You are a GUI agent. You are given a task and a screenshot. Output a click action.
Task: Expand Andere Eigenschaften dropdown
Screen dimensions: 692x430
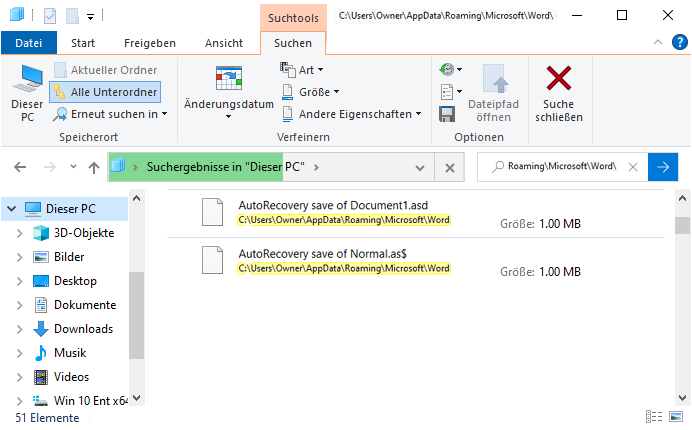coord(350,114)
